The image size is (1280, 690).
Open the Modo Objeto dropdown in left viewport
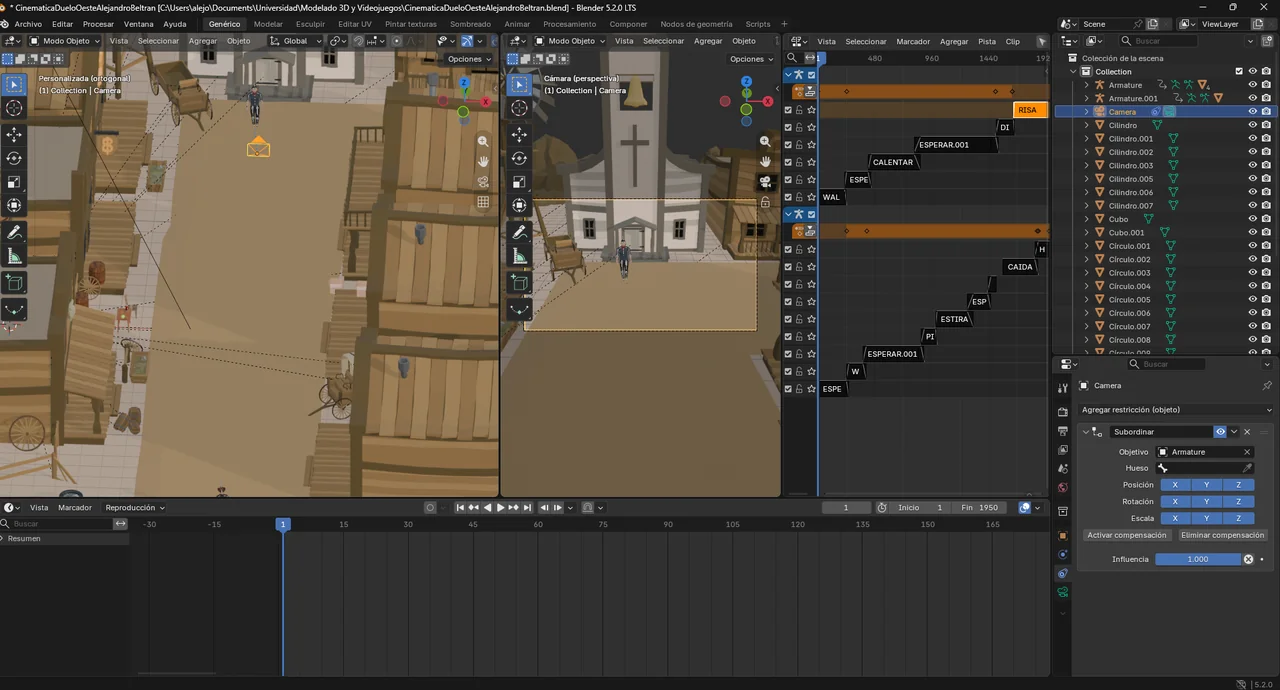pyautogui.click(x=65, y=41)
